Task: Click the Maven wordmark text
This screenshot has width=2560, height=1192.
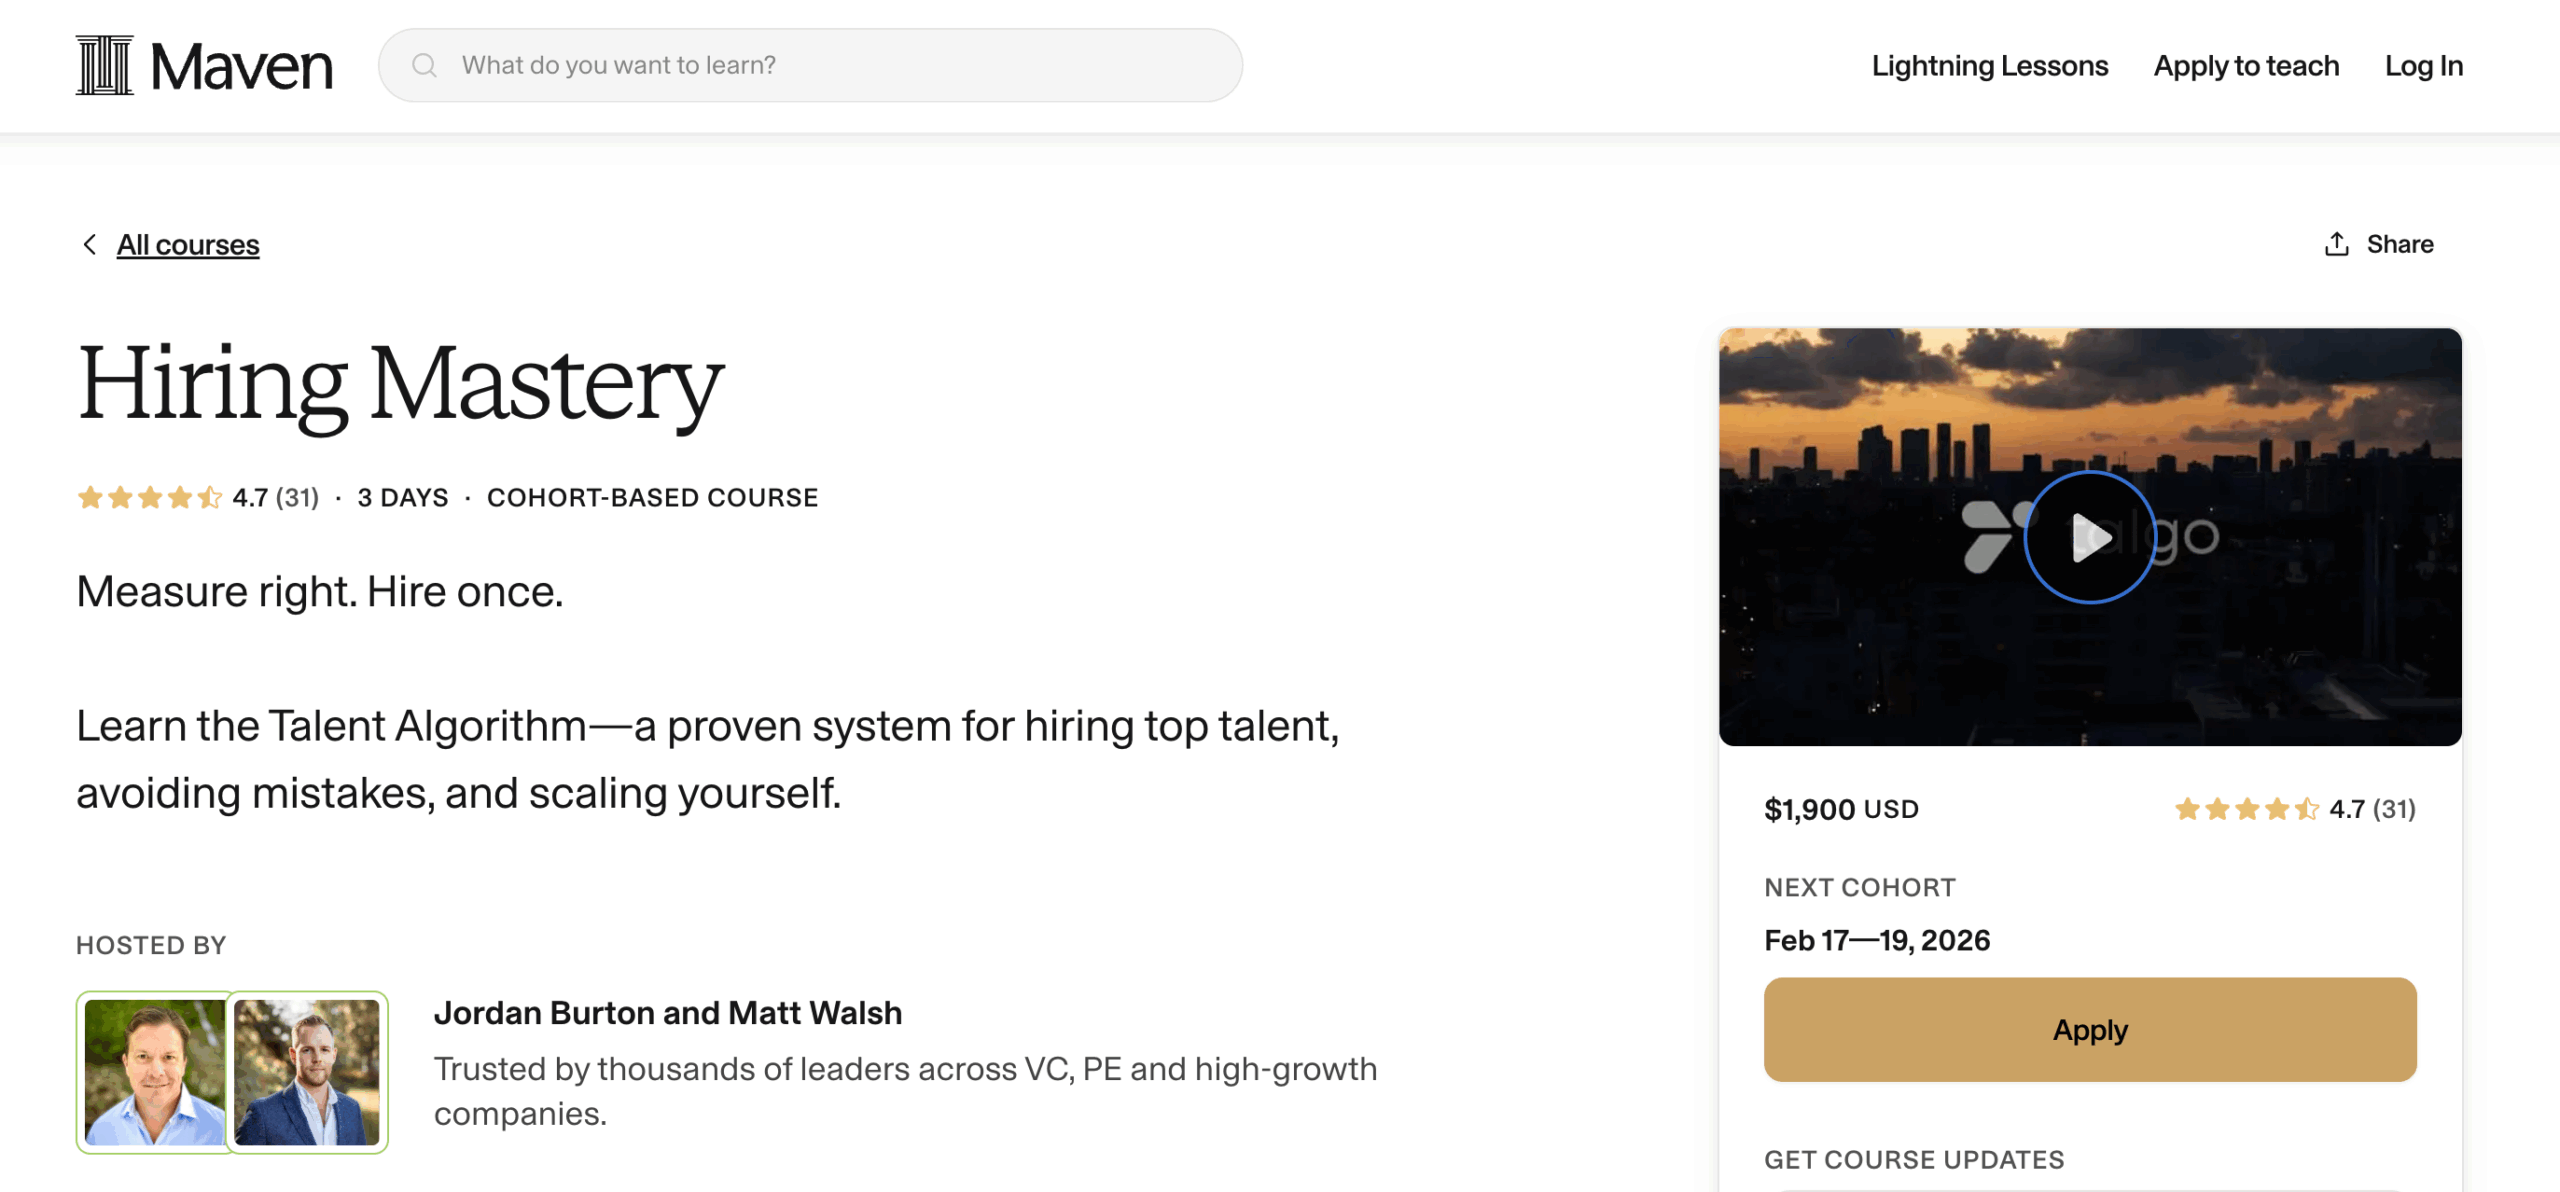Action: click(241, 66)
